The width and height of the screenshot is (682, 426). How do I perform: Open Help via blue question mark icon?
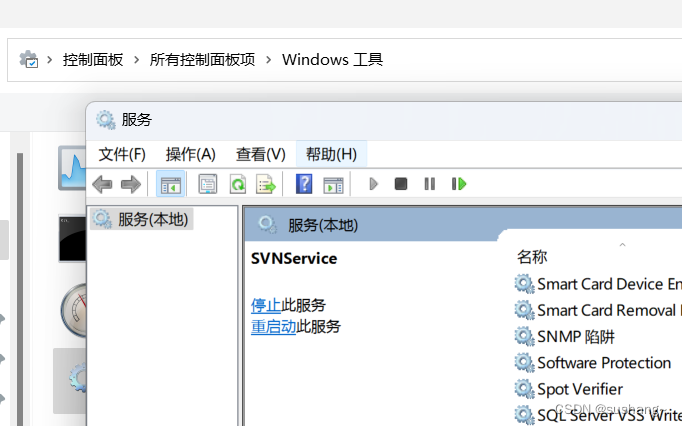coord(304,184)
